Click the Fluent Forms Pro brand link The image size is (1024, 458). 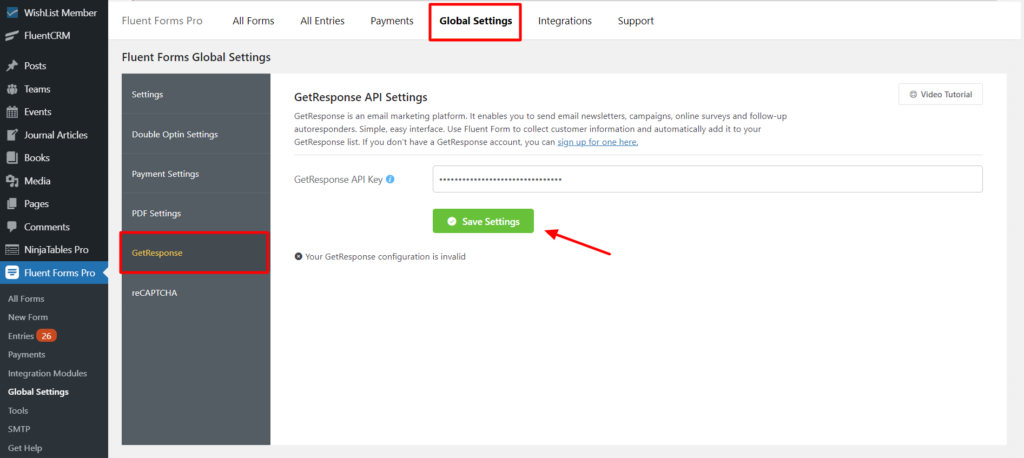(162, 21)
